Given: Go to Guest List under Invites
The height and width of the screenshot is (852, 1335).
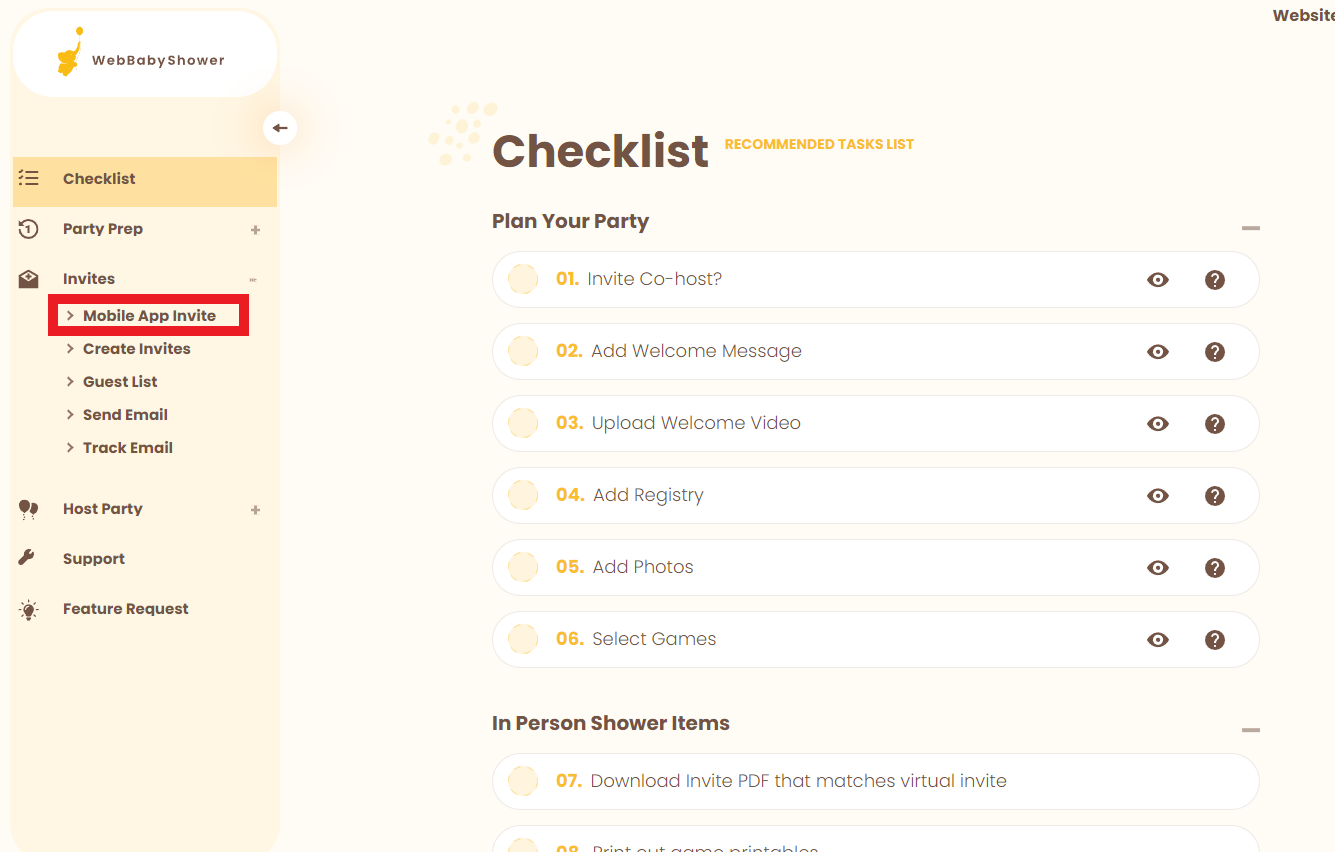Looking at the screenshot, I should click(120, 382).
